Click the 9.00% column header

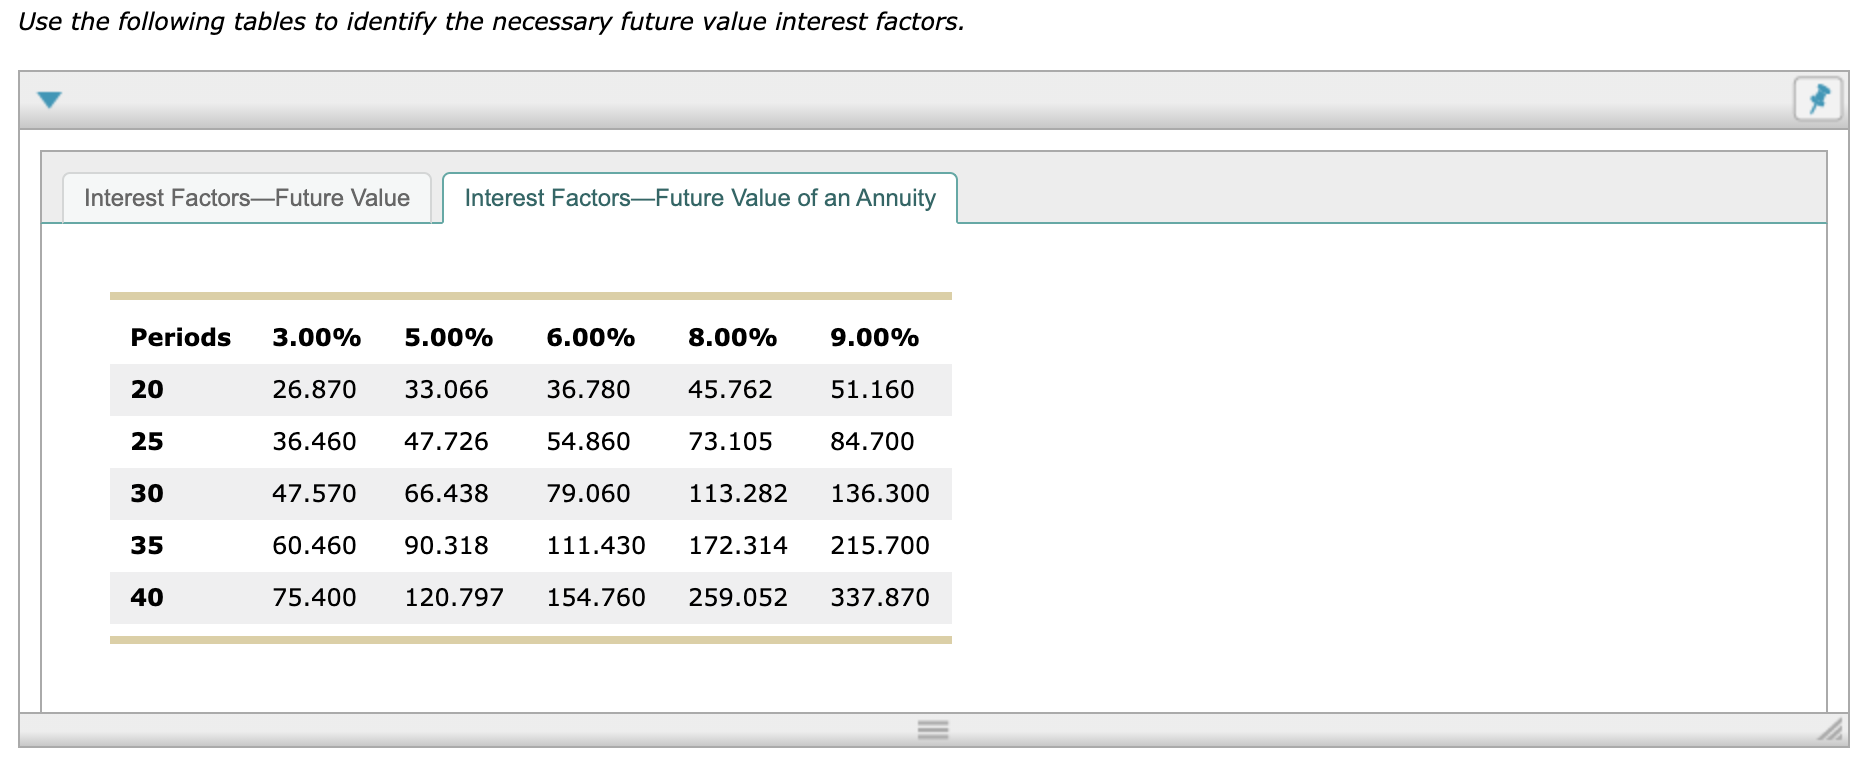874,337
